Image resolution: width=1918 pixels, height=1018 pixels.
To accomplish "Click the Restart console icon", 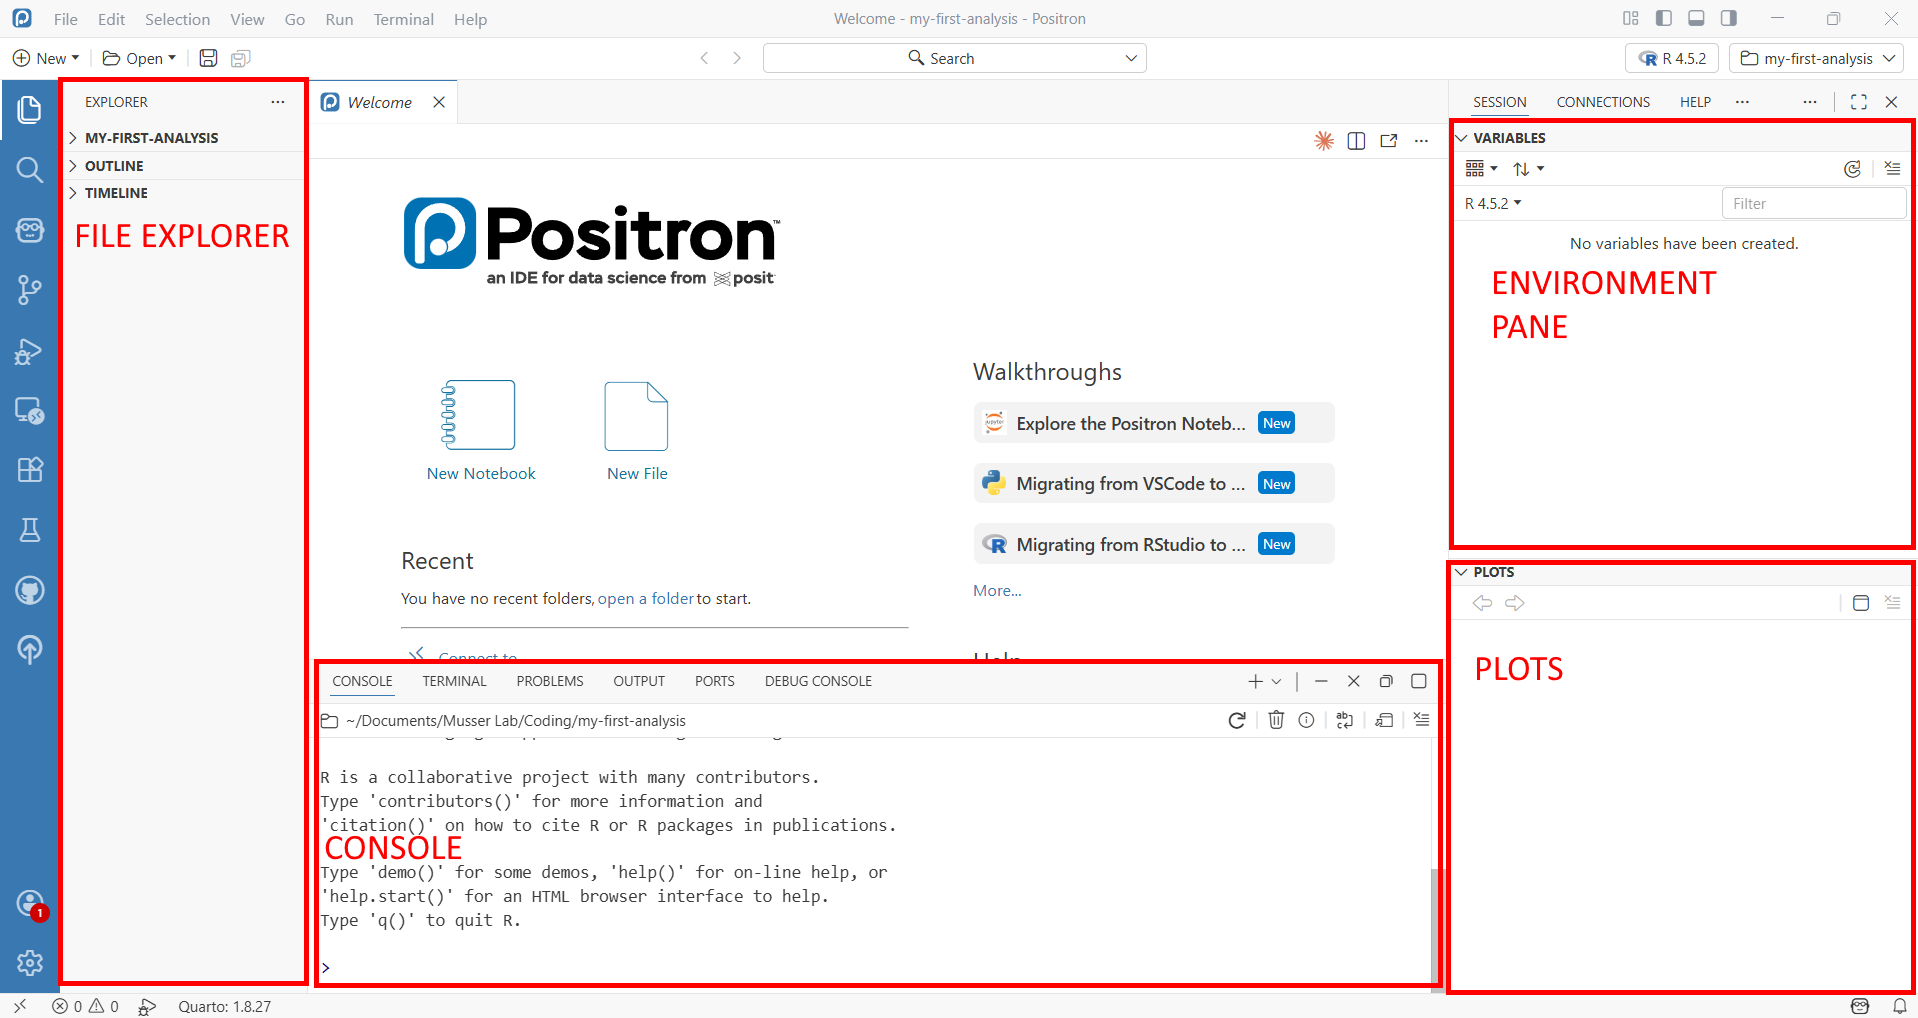I will pyautogui.click(x=1237, y=720).
